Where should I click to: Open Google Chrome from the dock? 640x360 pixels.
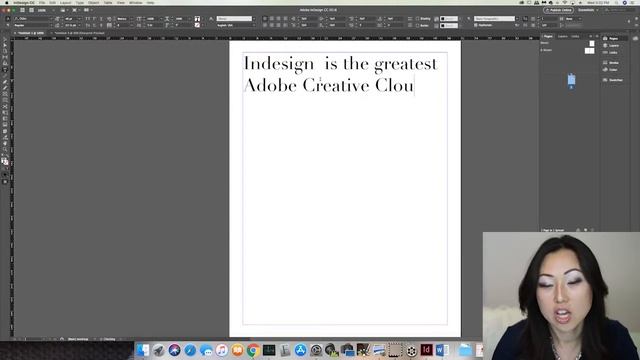tap(253, 350)
